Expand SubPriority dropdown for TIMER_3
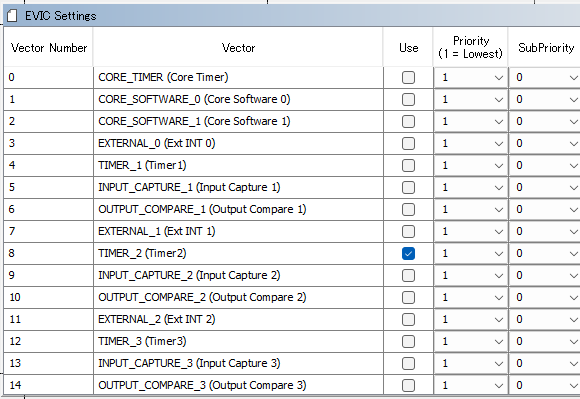Image resolution: width=580 pixels, height=399 pixels. coord(545,341)
